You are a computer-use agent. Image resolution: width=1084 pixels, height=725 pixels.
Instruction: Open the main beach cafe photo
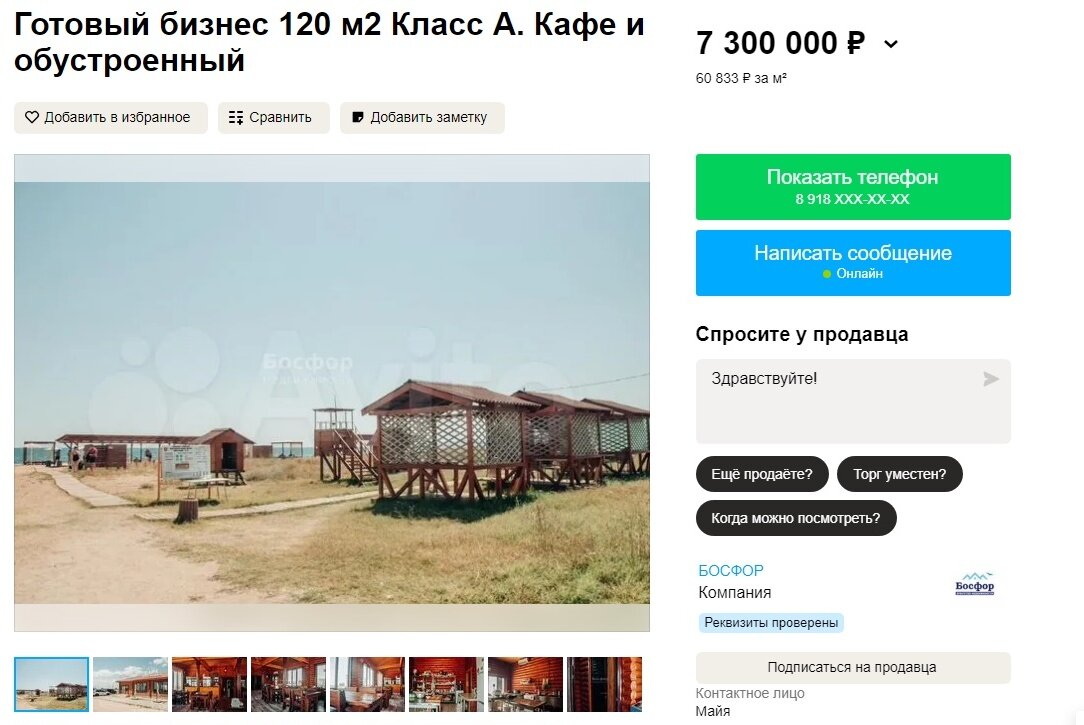coord(332,393)
